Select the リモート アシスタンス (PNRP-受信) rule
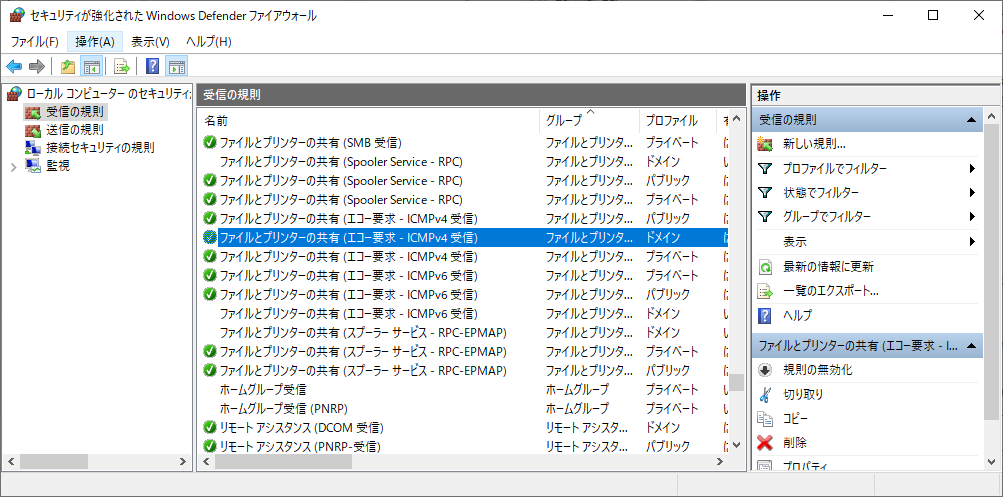The image size is (1003, 497). point(463,445)
